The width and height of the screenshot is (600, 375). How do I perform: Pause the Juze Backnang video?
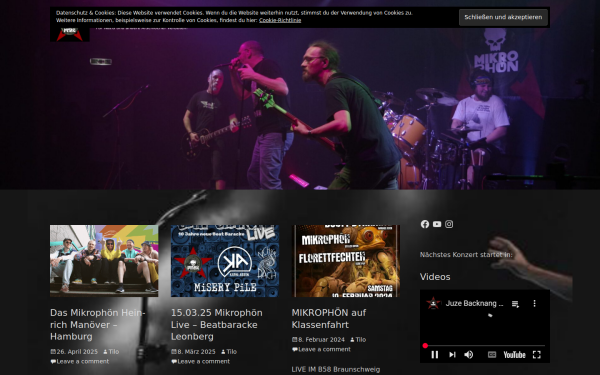point(435,355)
